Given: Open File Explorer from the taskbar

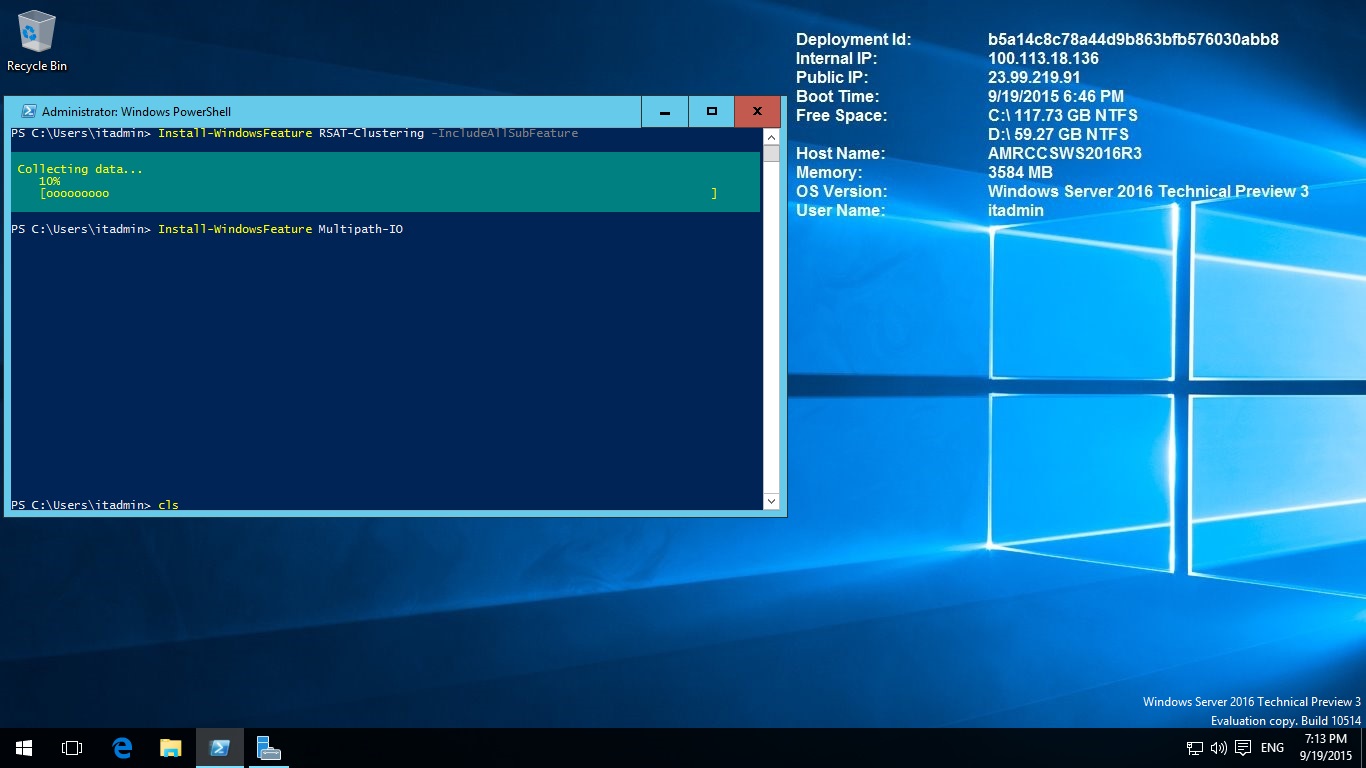Looking at the screenshot, I should [x=171, y=748].
